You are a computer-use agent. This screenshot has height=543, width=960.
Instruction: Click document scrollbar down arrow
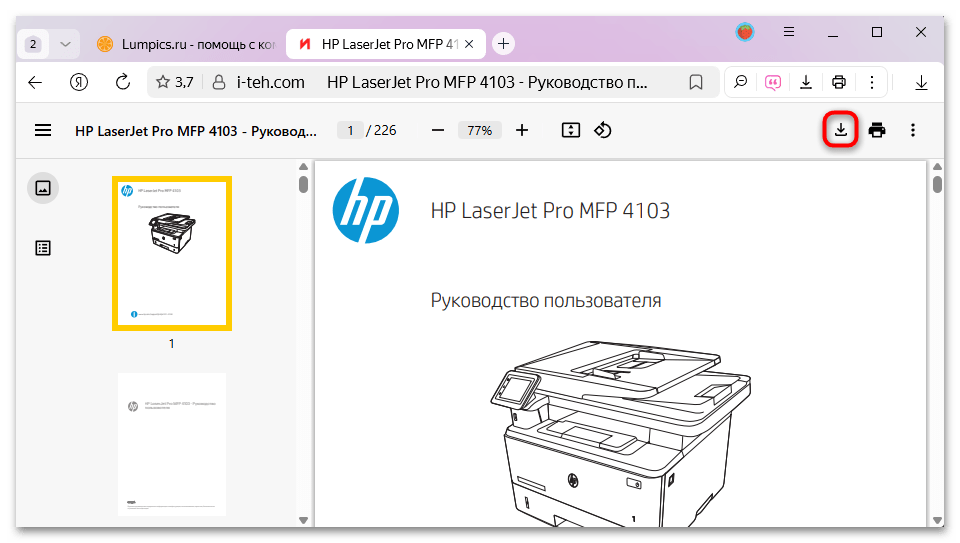[x=937, y=520]
